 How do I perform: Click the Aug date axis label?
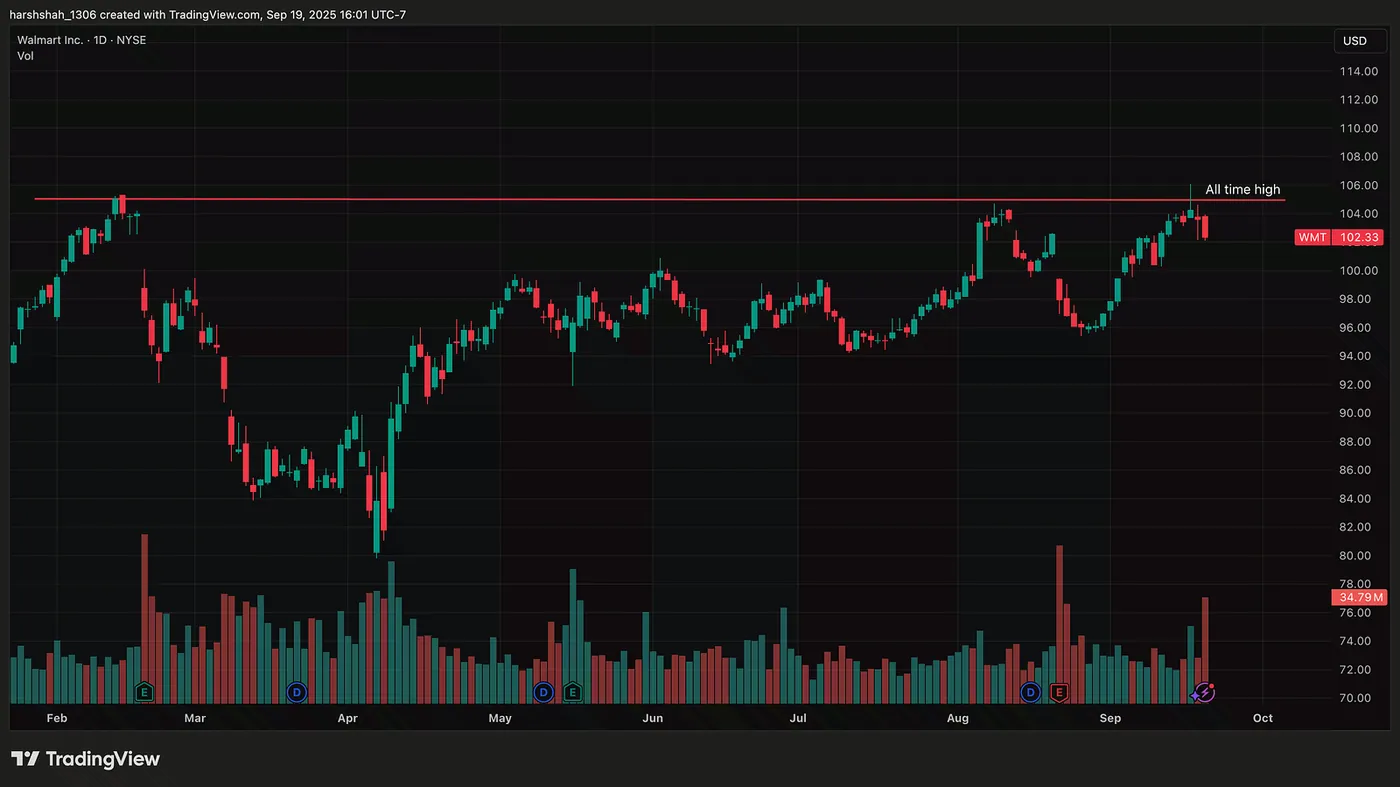coord(958,718)
